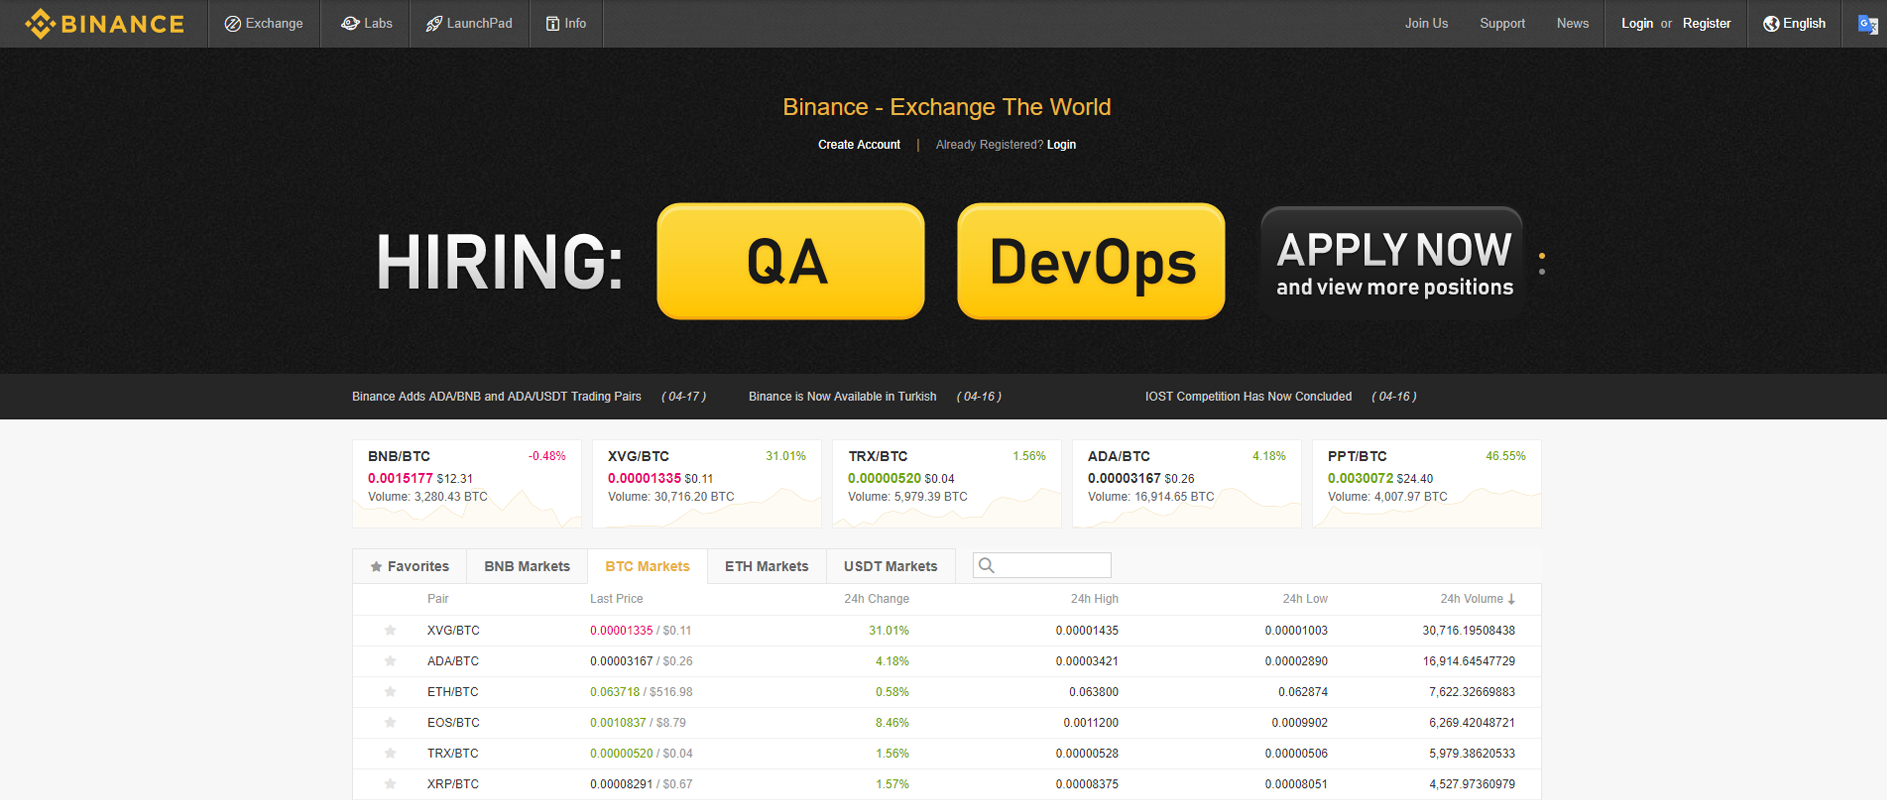This screenshot has width=1887, height=800.
Task: Open XVG/BTC pair row
Action: tap(947, 631)
